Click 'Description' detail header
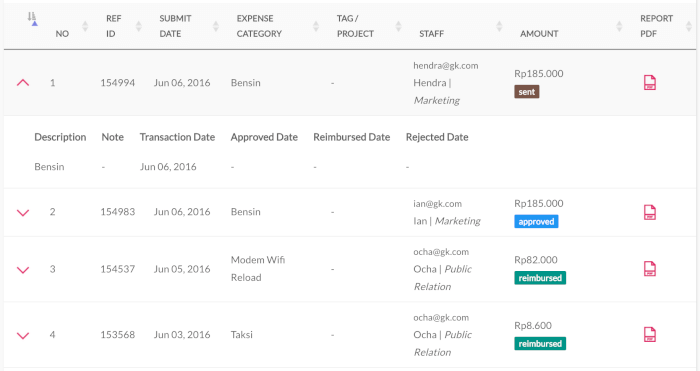 point(60,137)
